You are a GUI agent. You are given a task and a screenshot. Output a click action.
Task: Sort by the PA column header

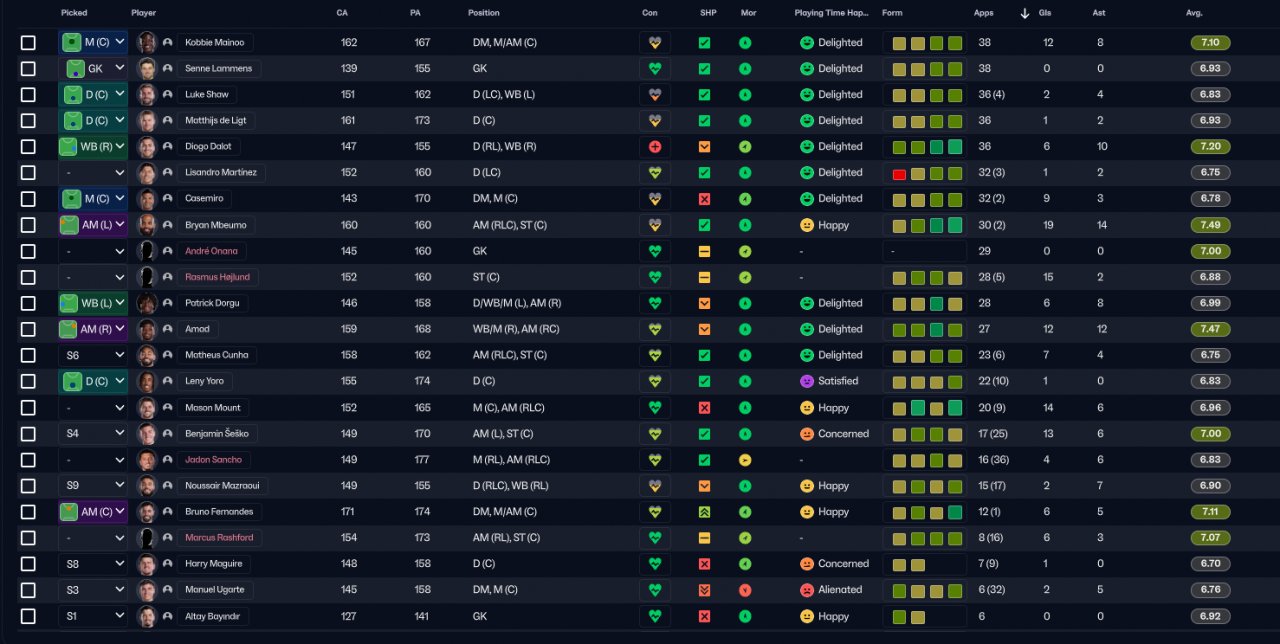tap(415, 13)
